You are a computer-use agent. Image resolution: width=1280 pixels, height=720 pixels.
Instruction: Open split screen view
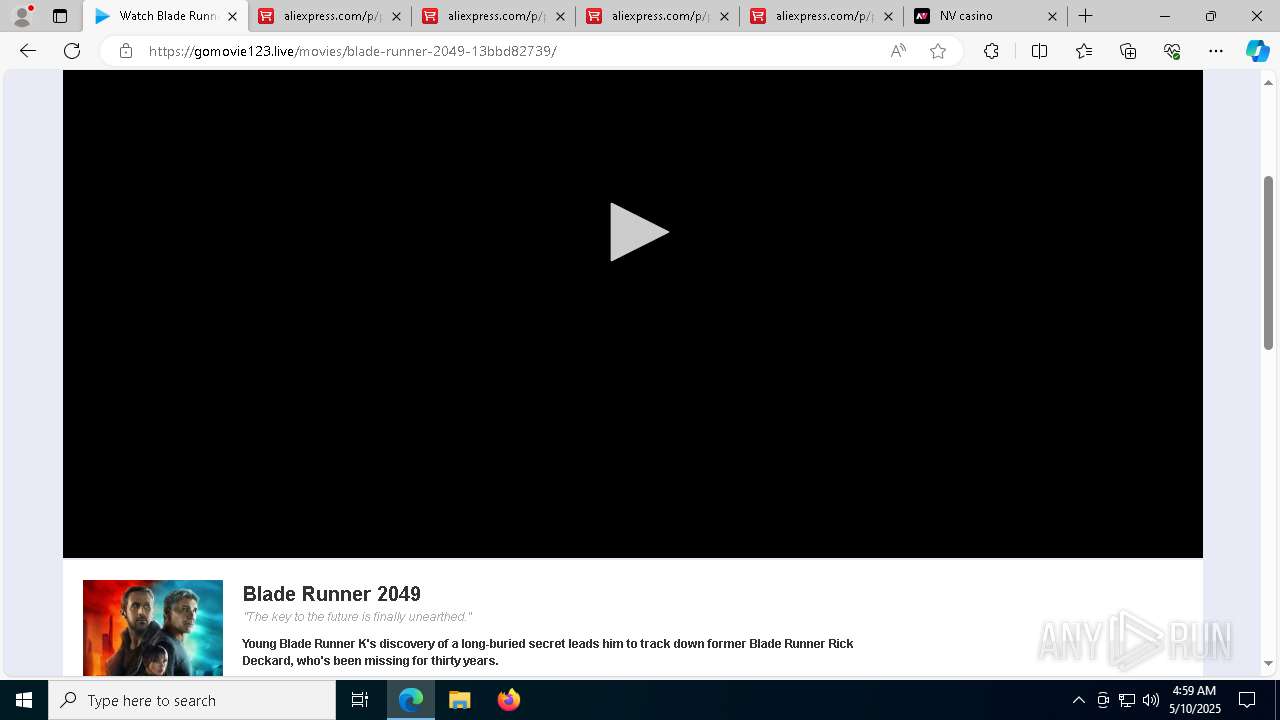point(1039,51)
